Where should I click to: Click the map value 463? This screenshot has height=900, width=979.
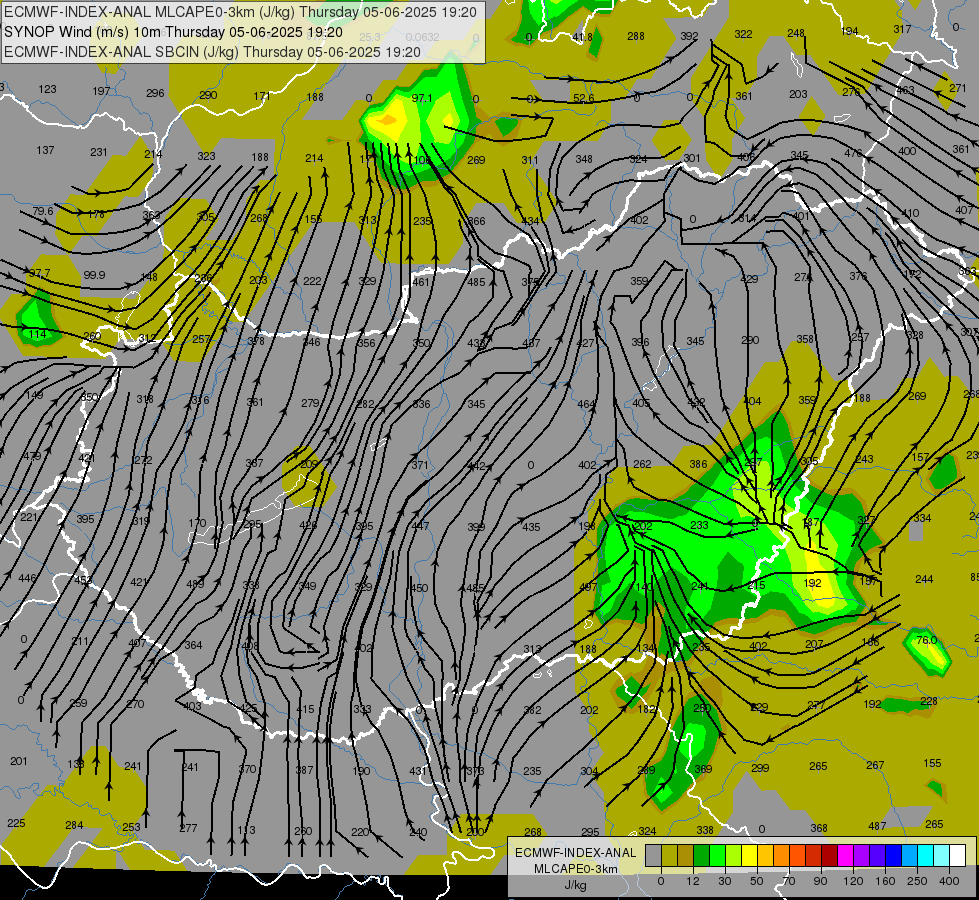[905, 90]
